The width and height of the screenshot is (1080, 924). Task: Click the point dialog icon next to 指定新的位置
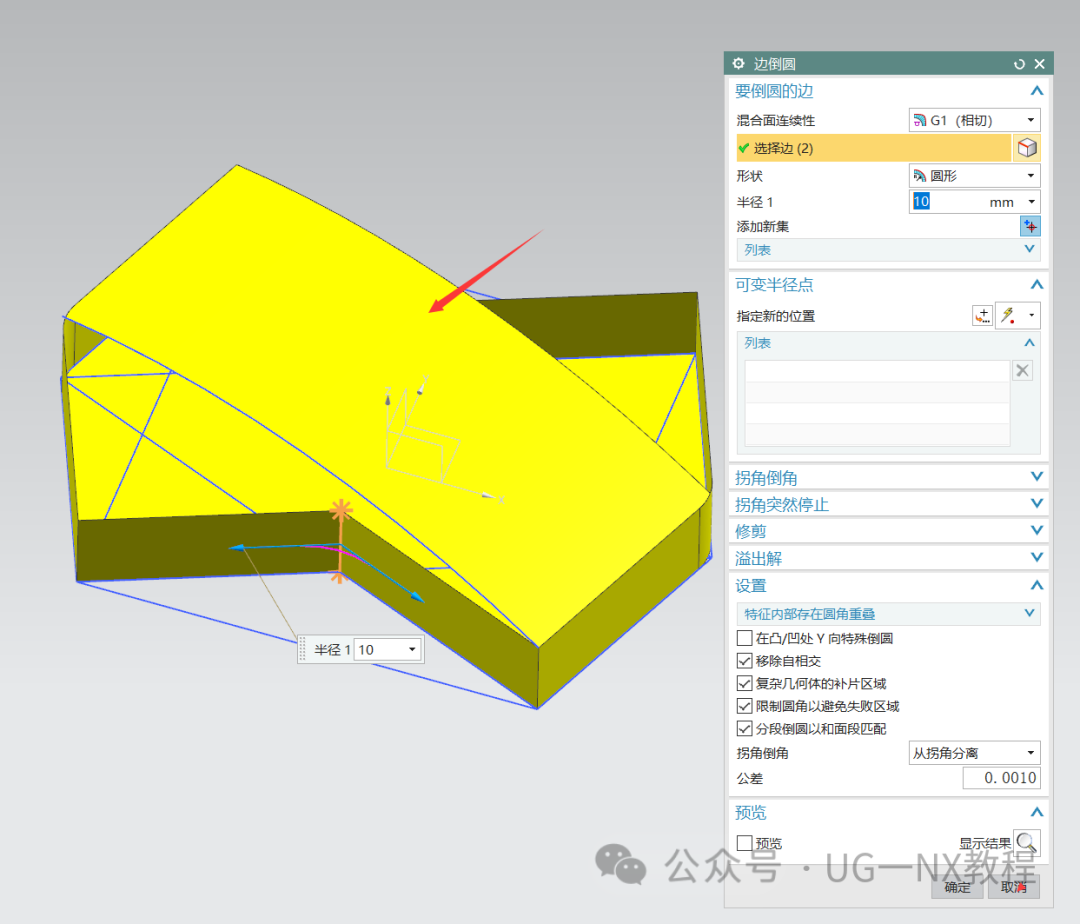click(982, 316)
